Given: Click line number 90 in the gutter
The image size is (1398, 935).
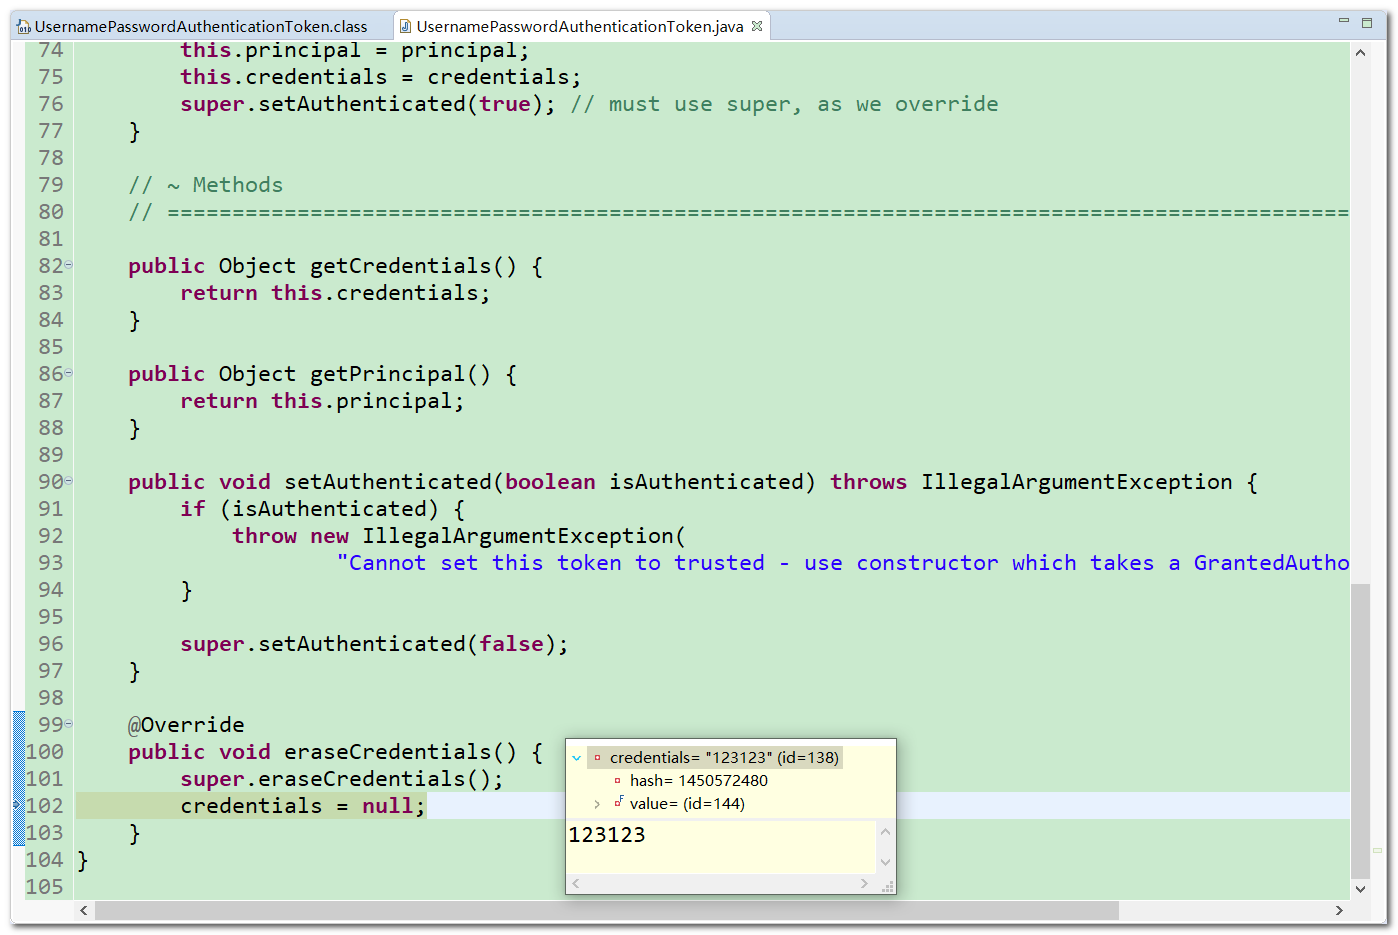Looking at the screenshot, I should [50, 482].
